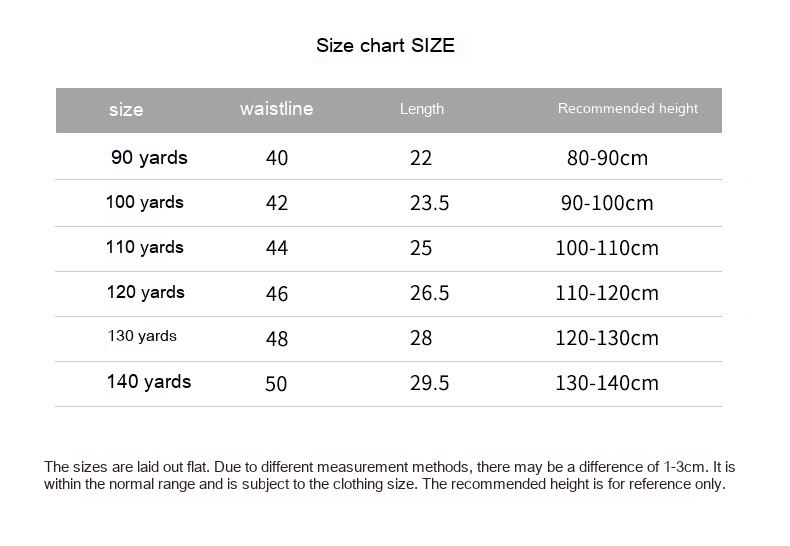Screen dimensions: 790x546
Task: Select the "Recommended height" column header
Action: pyautogui.click(x=627, y=109)
